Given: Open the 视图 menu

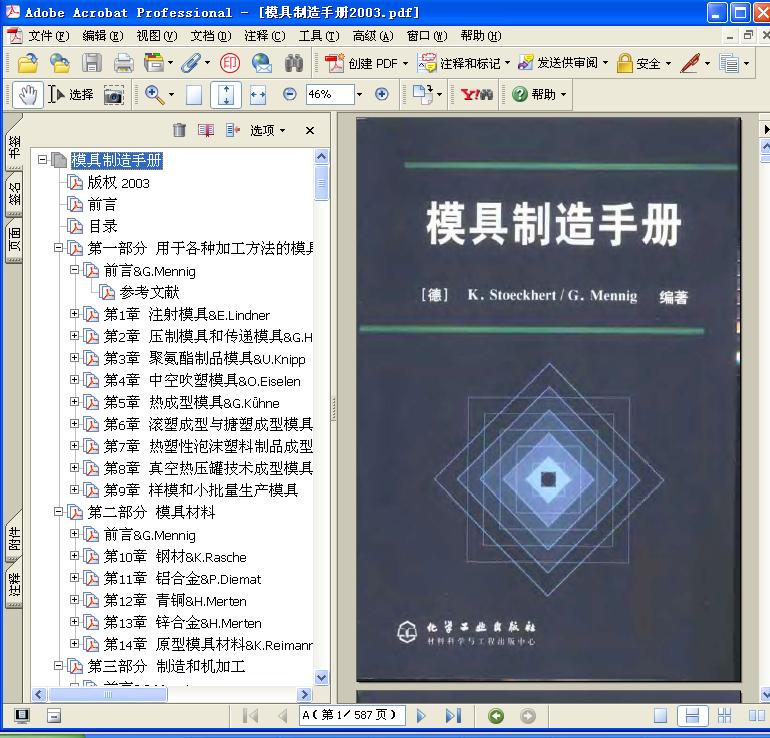Looking at the screenshot, I should (x=157, y=36).
